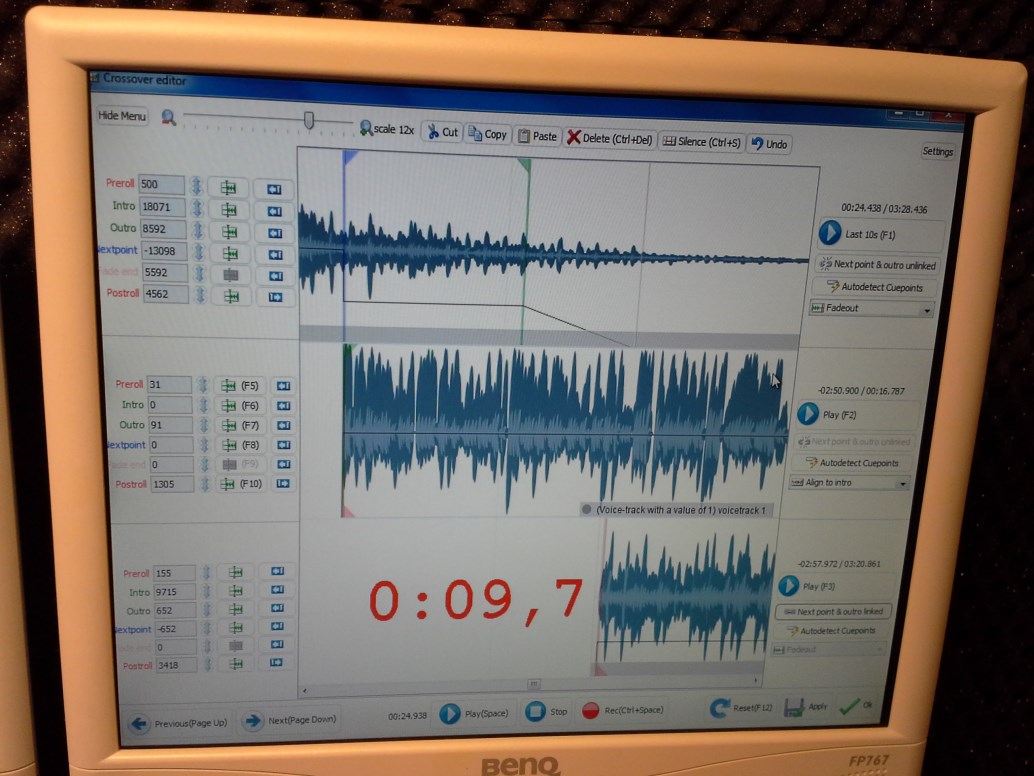Play the first track's Last 10s (F1)
The height and width of the screenshot is (776, 1034).
pos(880,233)
